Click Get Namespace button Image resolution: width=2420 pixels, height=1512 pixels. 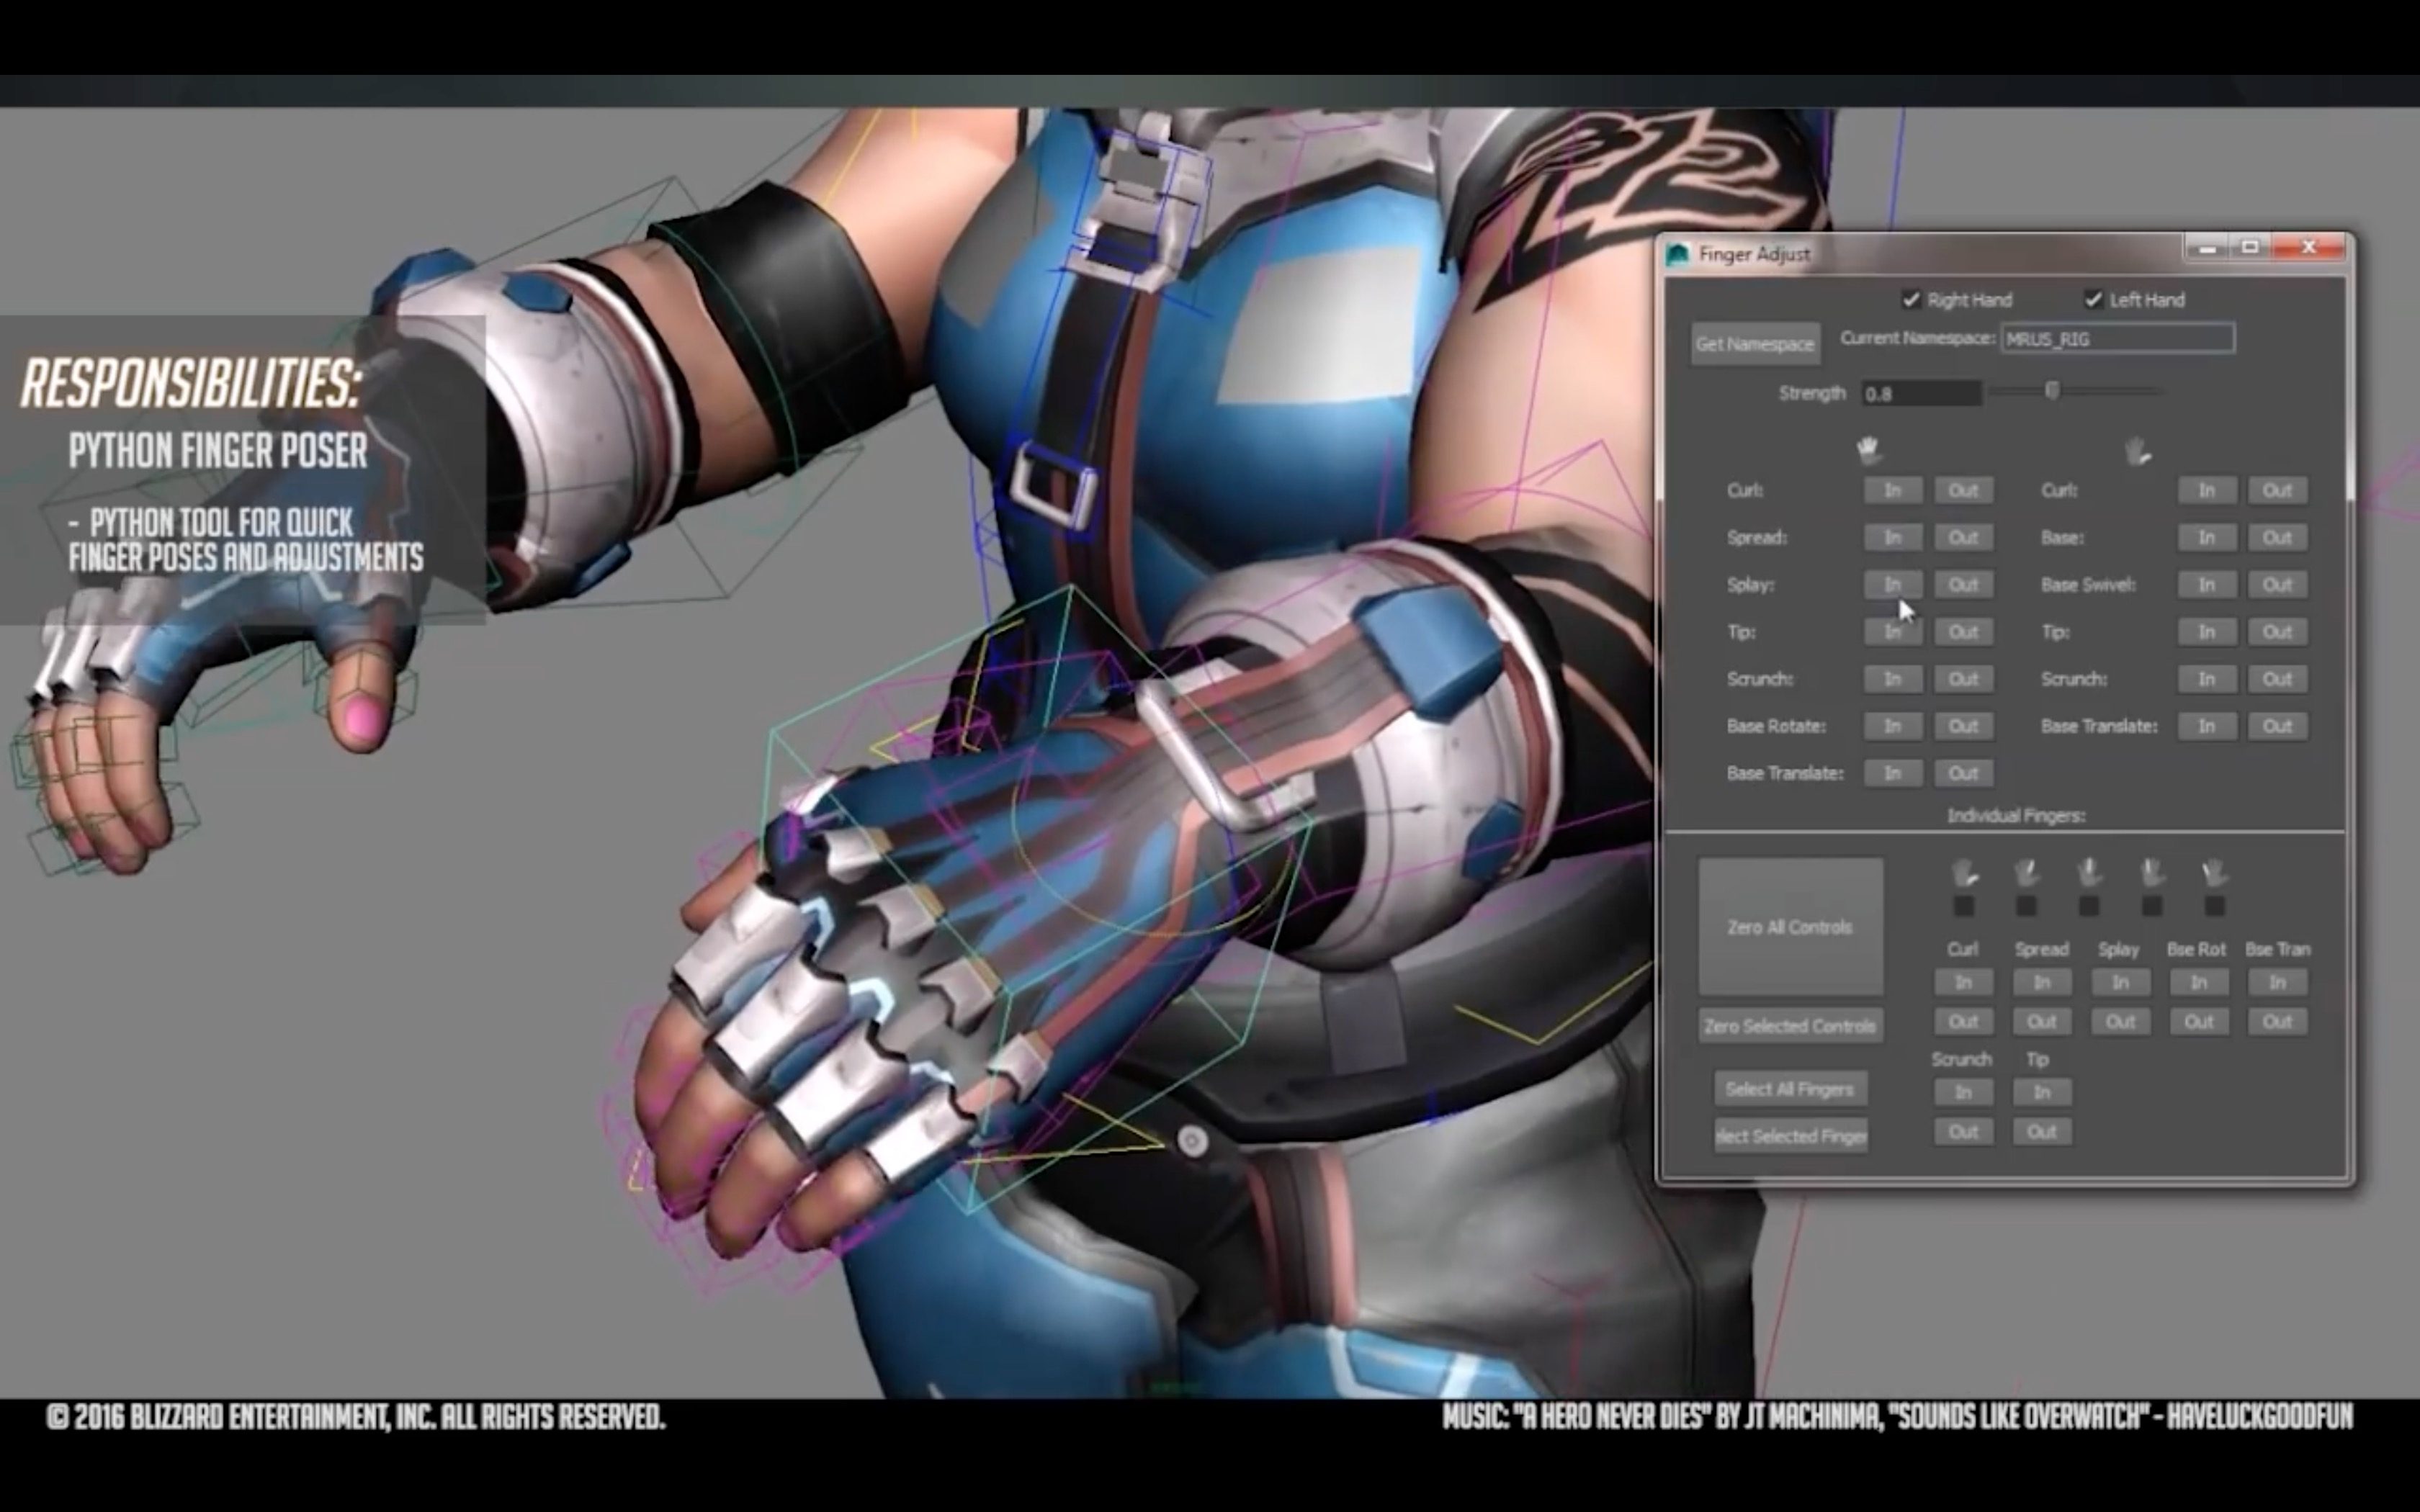(1754, 341)
